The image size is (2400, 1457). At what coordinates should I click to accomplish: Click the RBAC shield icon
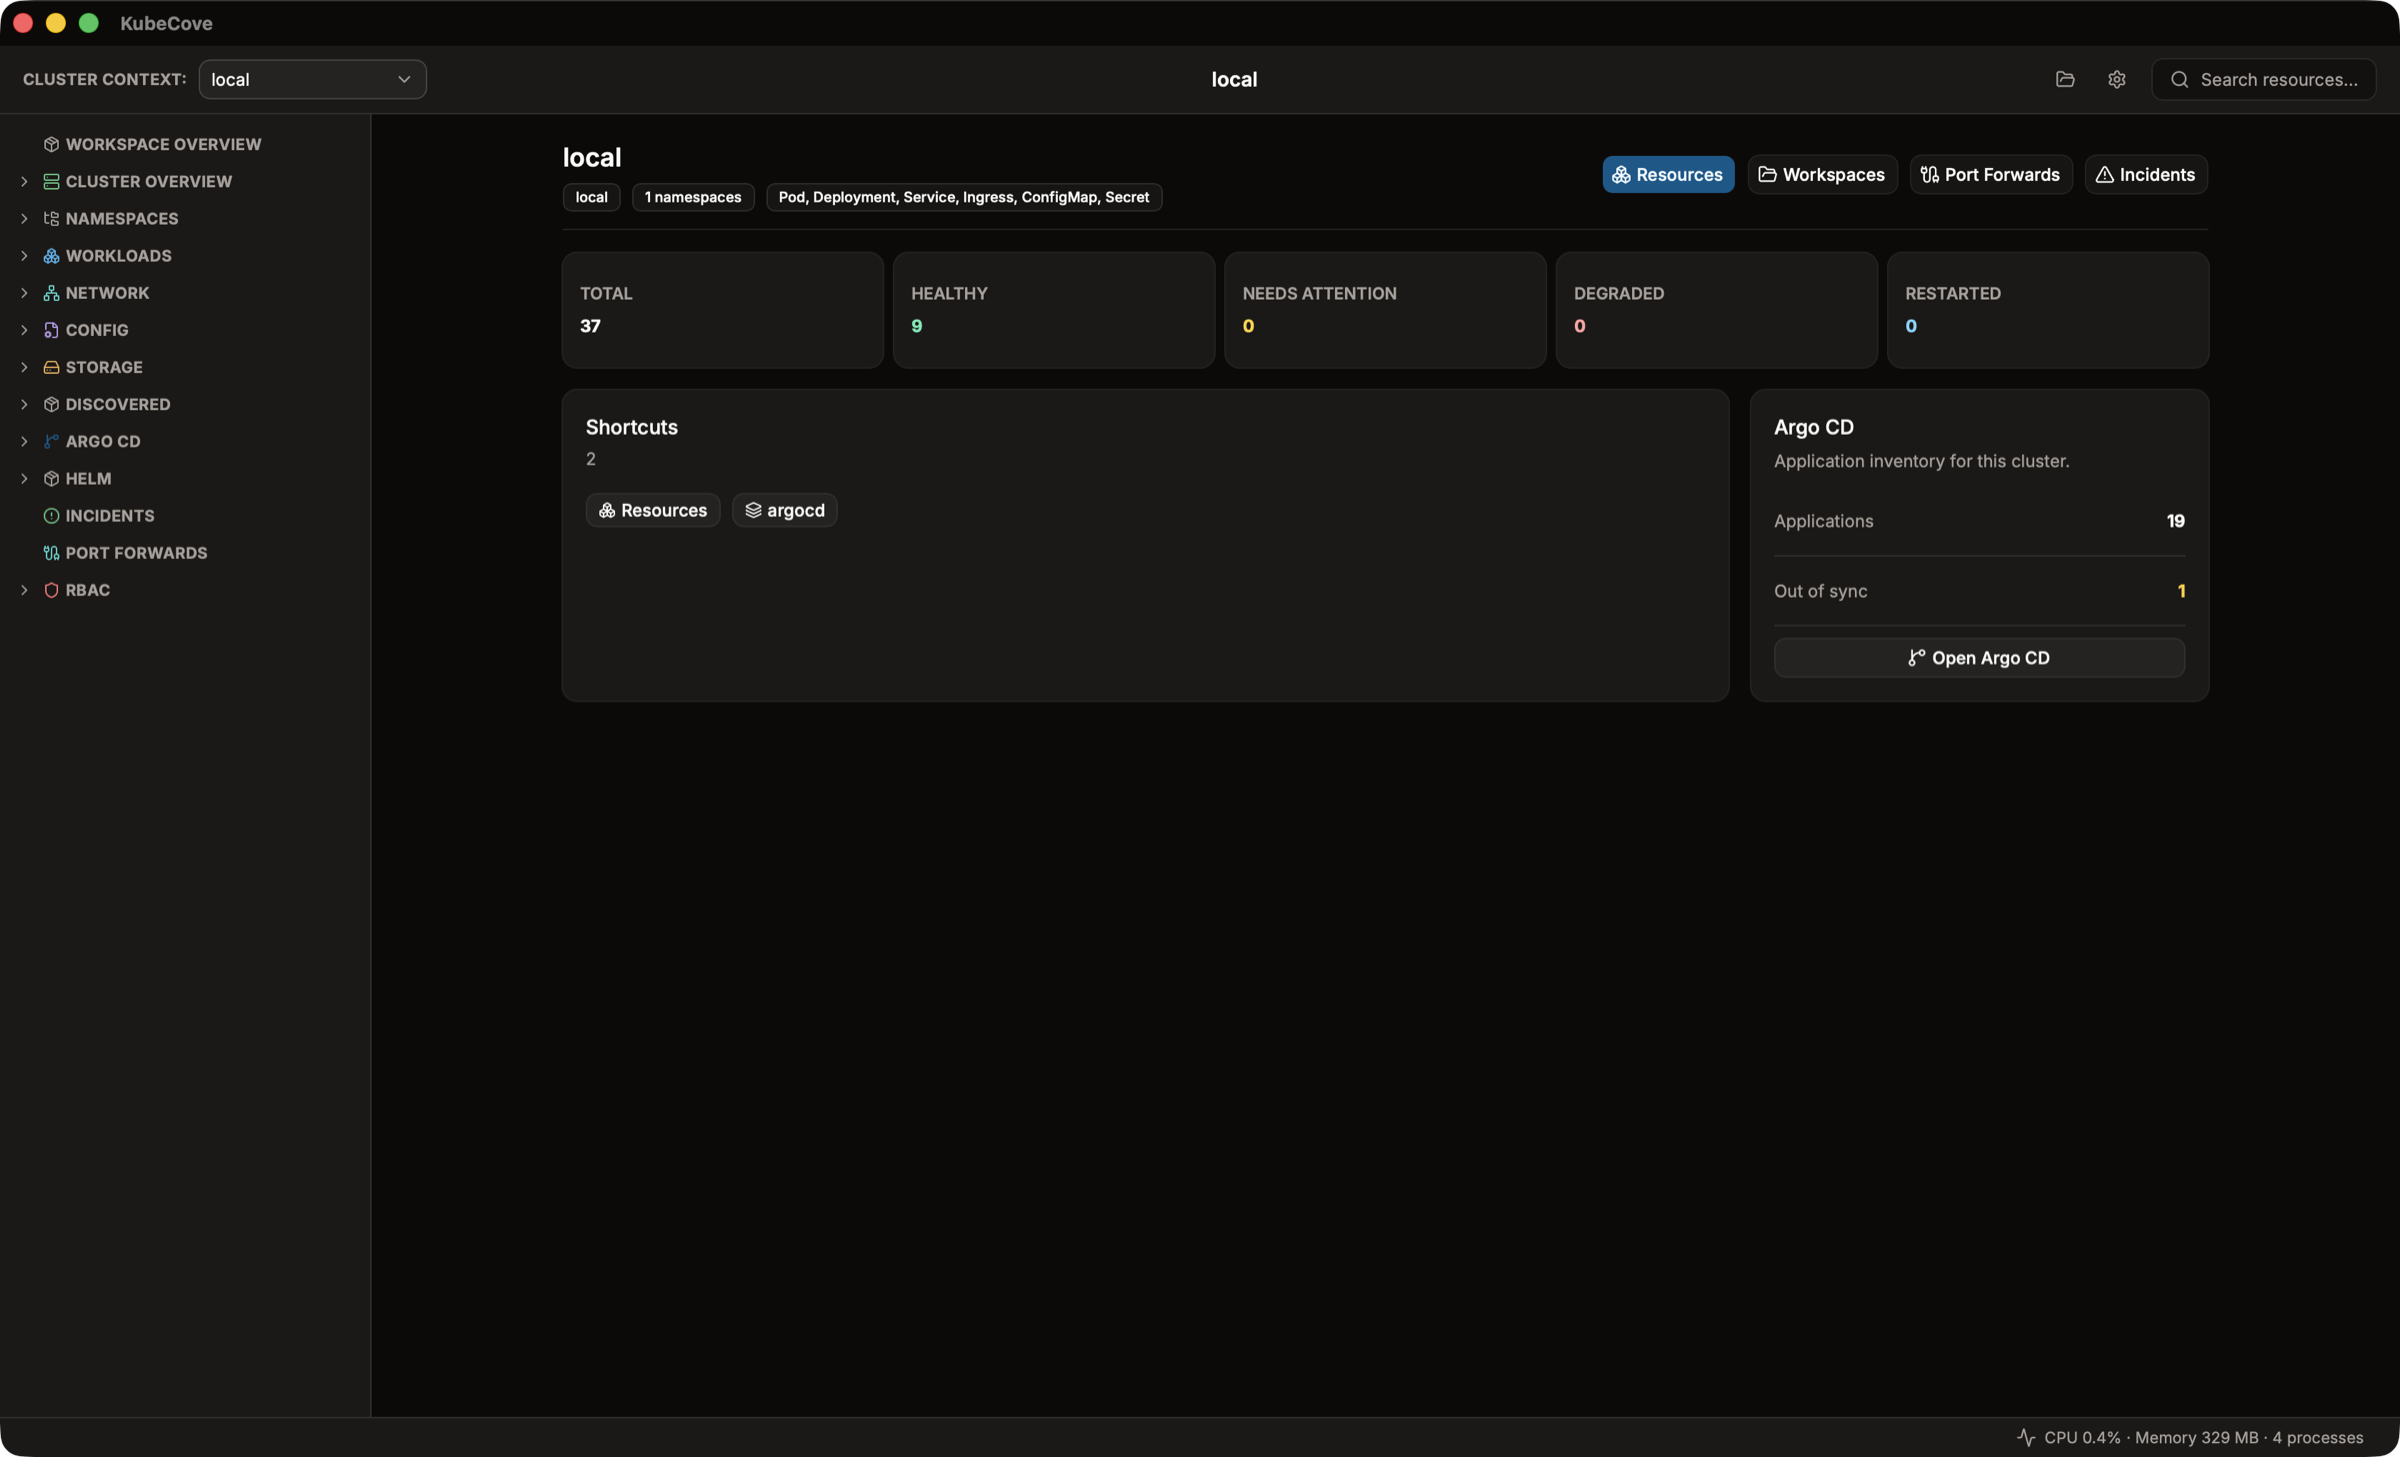click(51, 590)
